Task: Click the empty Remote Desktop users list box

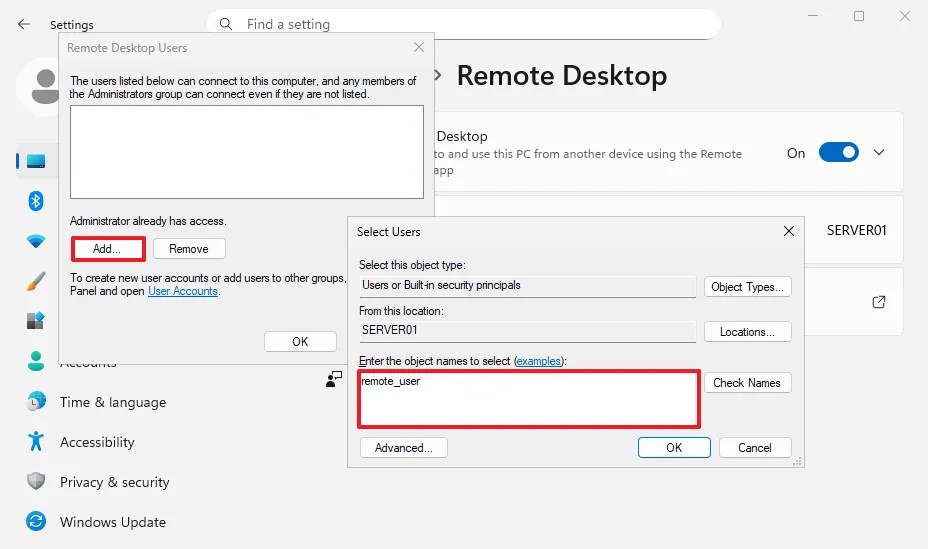Action: point(247,152)
